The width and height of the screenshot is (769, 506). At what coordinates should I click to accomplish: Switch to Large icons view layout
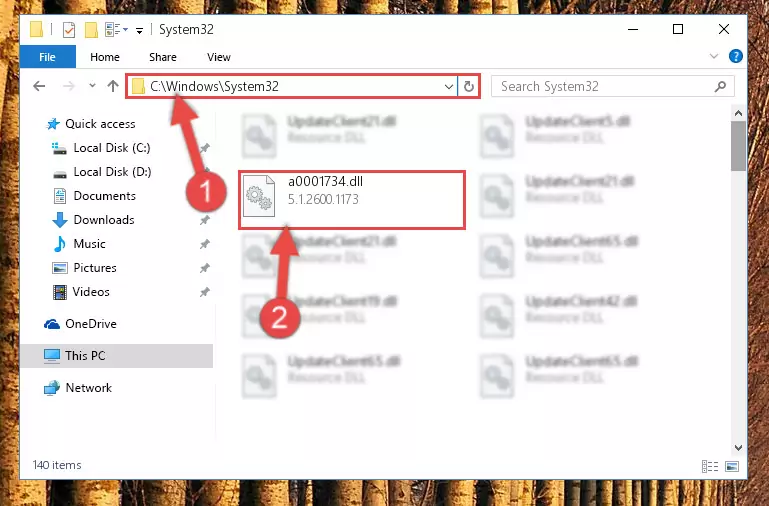732,466
